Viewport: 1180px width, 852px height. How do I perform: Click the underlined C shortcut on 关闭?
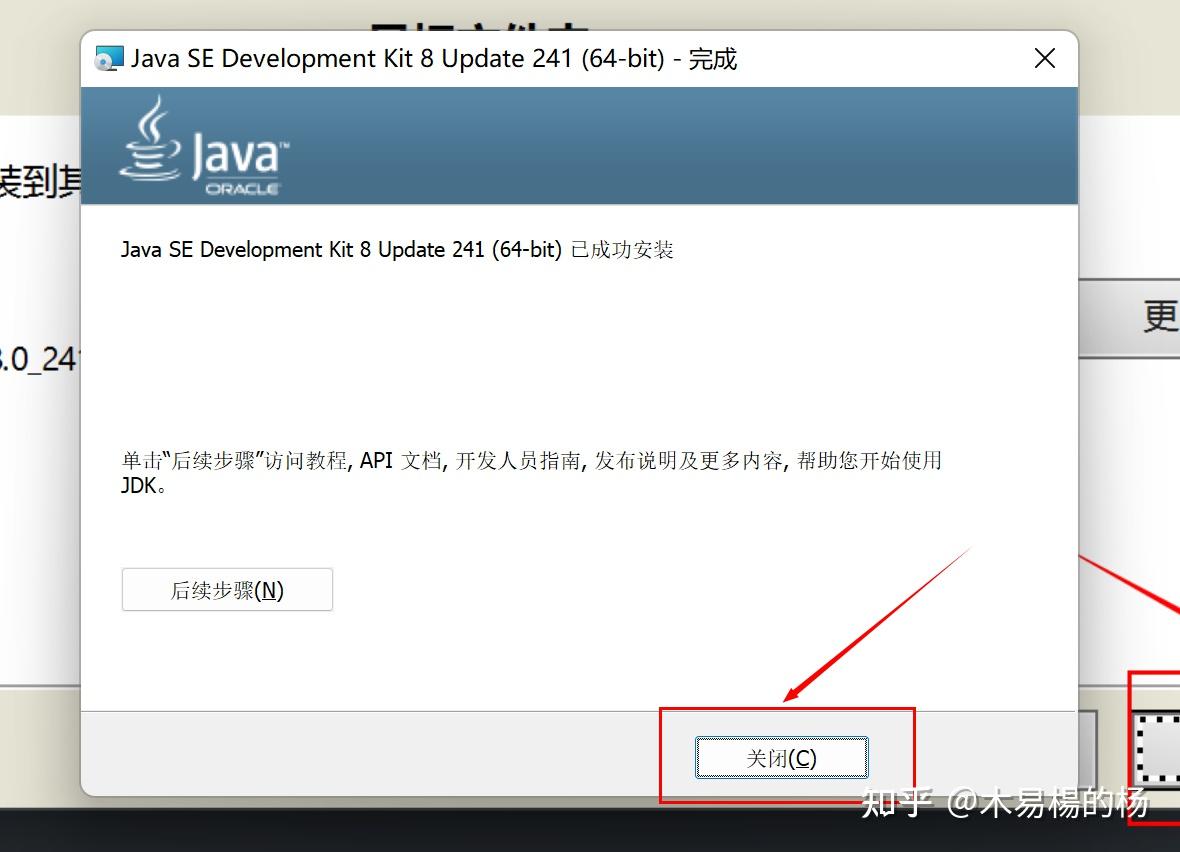pos(803,757)
